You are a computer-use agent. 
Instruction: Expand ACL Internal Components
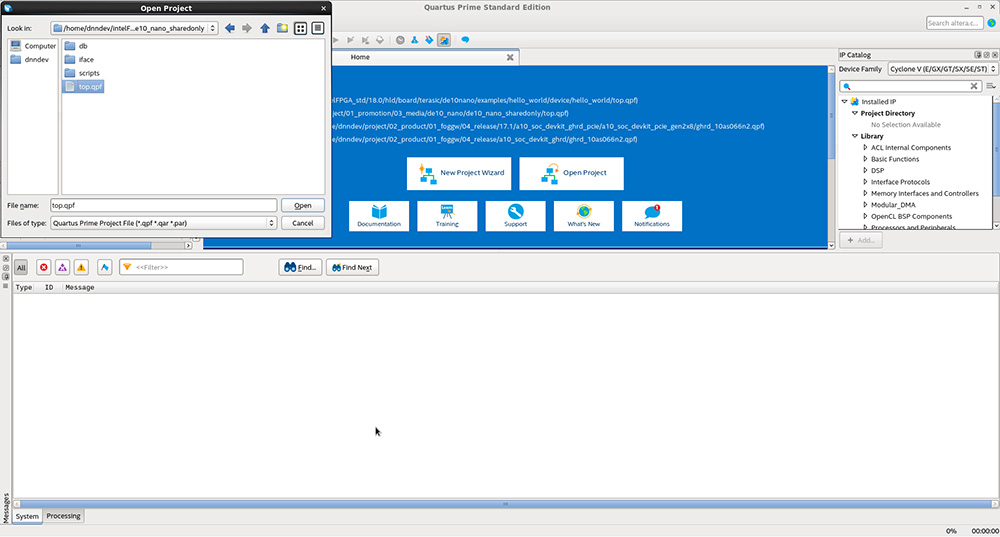(865, 147)
